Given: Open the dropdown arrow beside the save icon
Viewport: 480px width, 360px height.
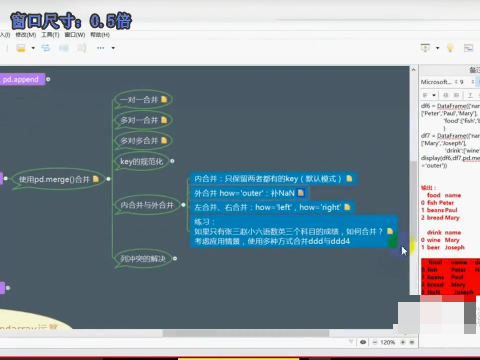Looking at the screenshot, I should [x=33, y=48].
